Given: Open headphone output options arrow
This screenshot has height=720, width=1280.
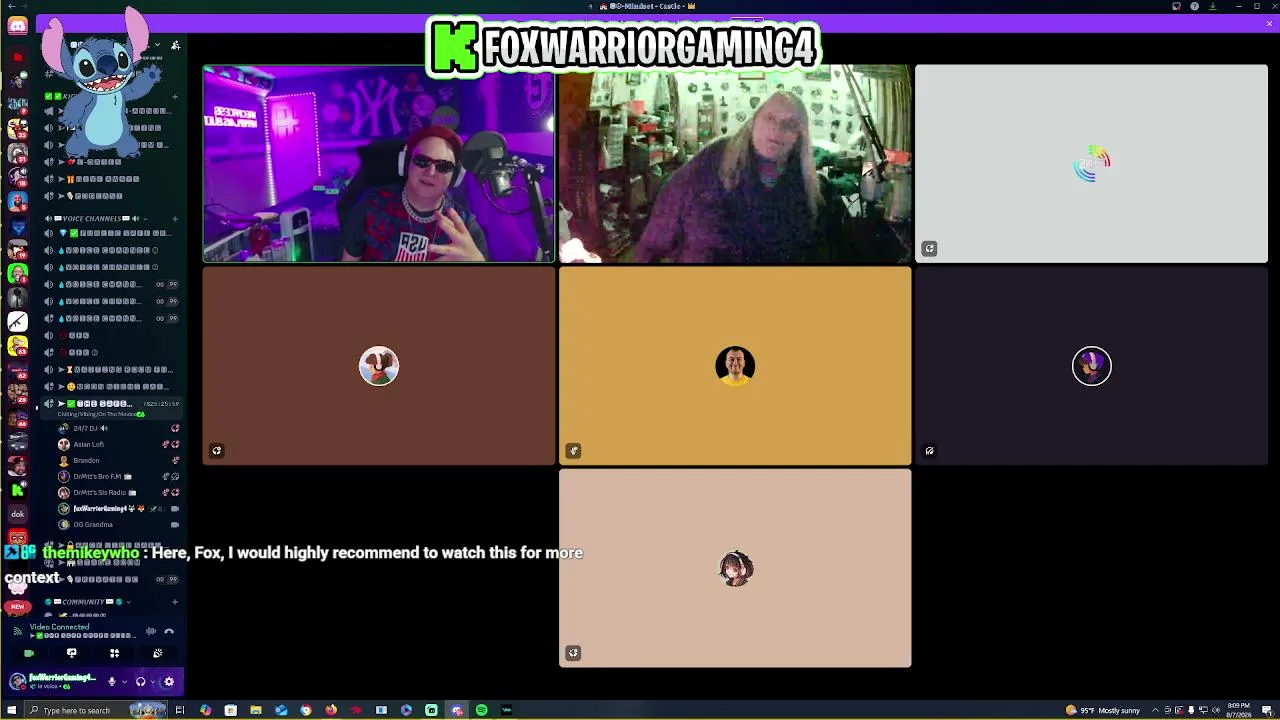Looking at the screenshot, I should coord(152,682).
